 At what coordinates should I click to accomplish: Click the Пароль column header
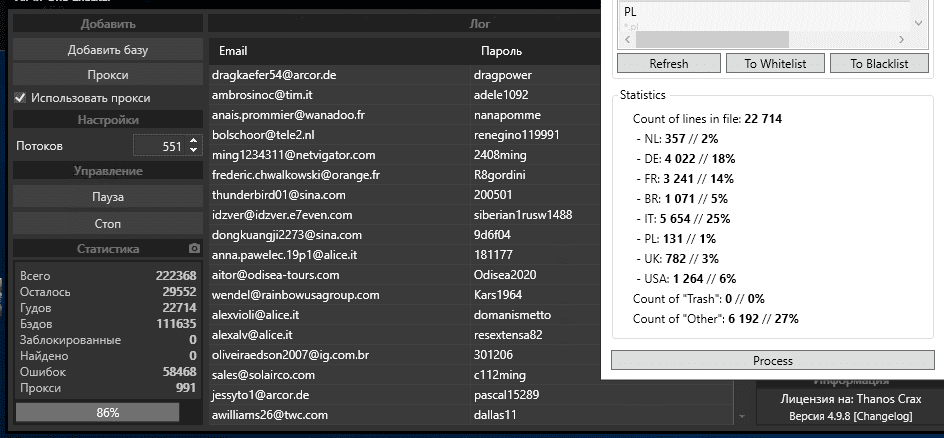[x=501, y=51]
